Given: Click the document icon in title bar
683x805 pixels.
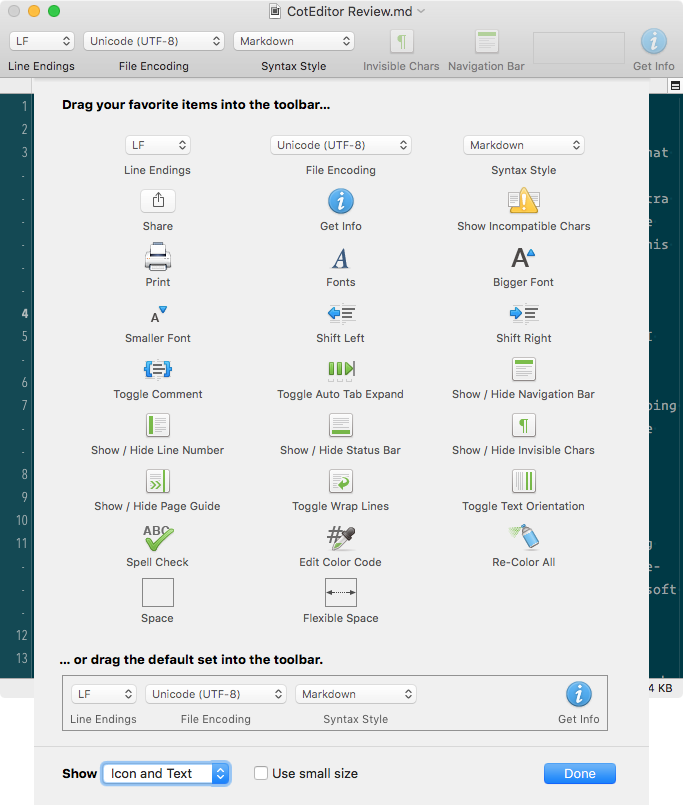Looking at the screenshot, I should tap(275, 11).
